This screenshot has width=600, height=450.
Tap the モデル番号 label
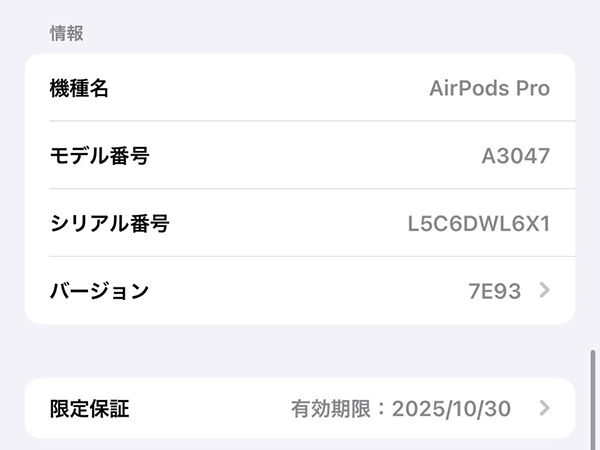(99, 155)
